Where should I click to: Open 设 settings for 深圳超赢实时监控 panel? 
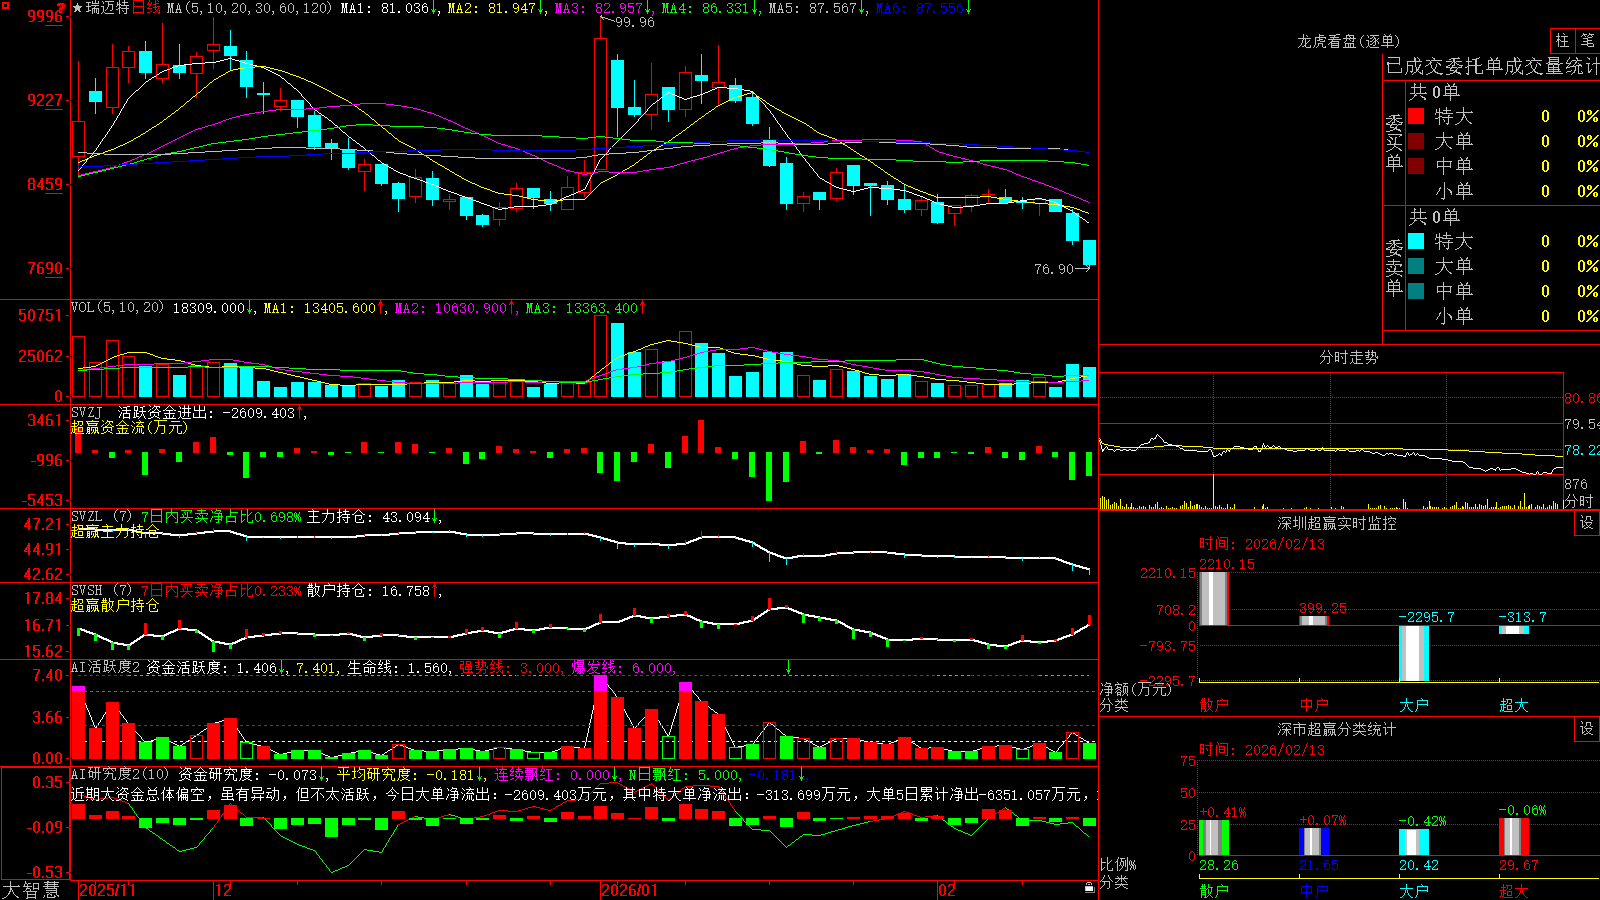(x=1587, y=523)
